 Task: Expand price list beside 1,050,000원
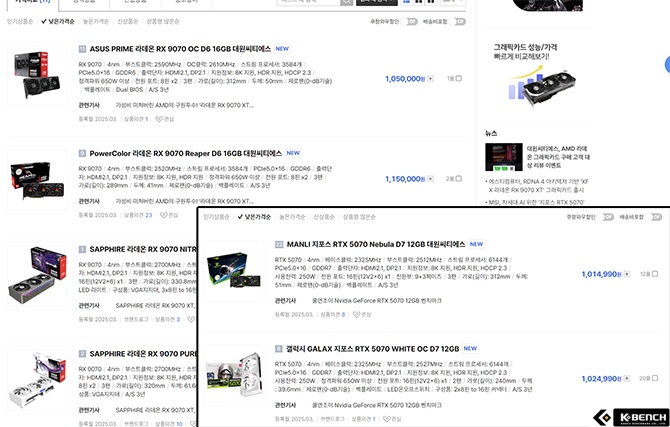pos(430,79)
